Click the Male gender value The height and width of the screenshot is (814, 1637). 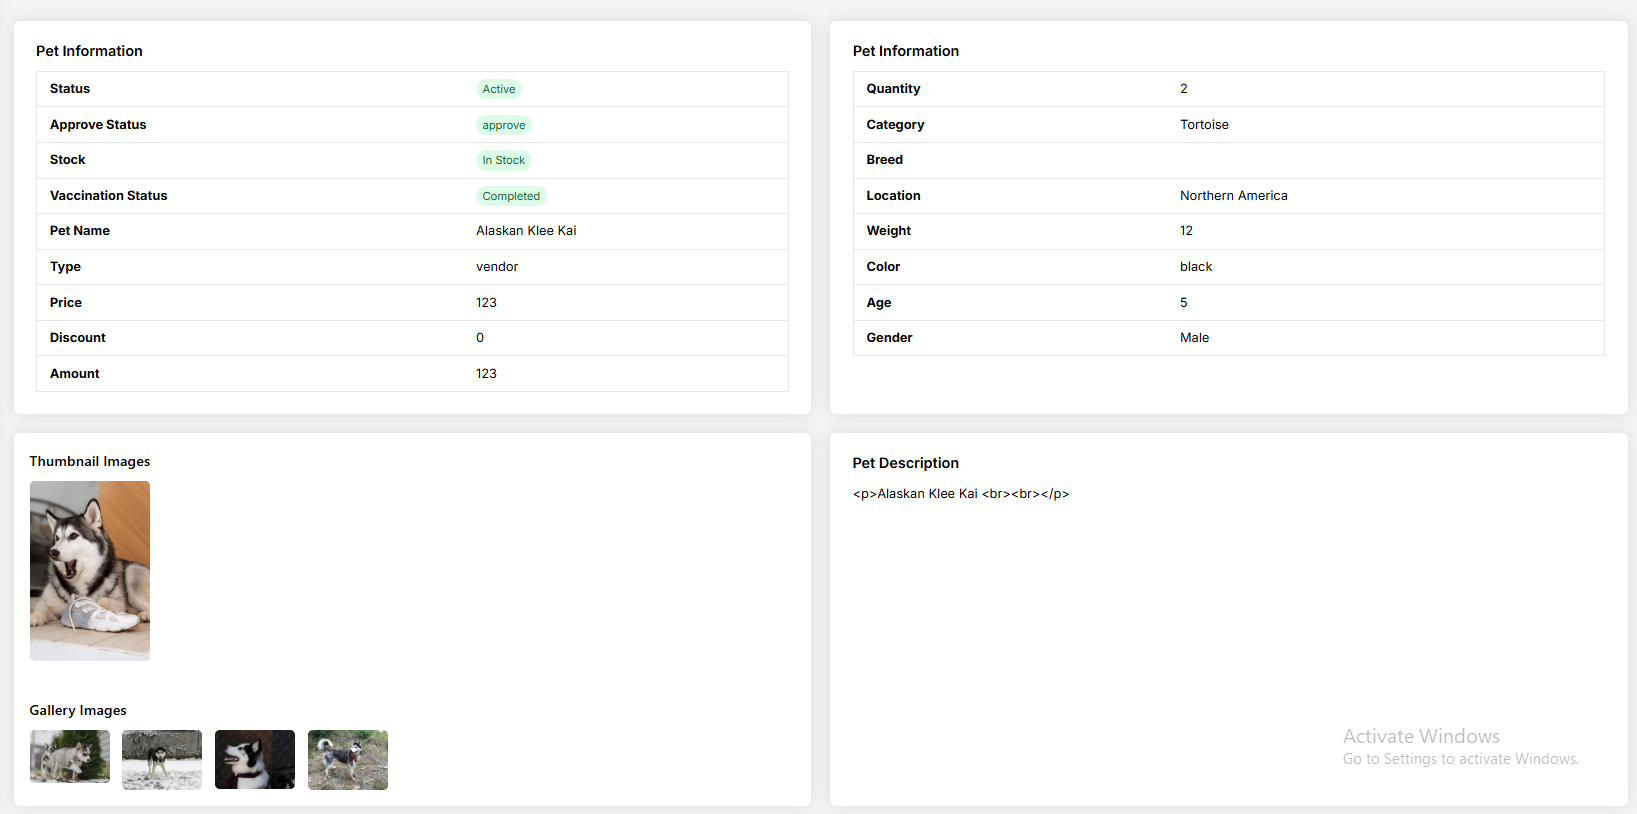1194,338
